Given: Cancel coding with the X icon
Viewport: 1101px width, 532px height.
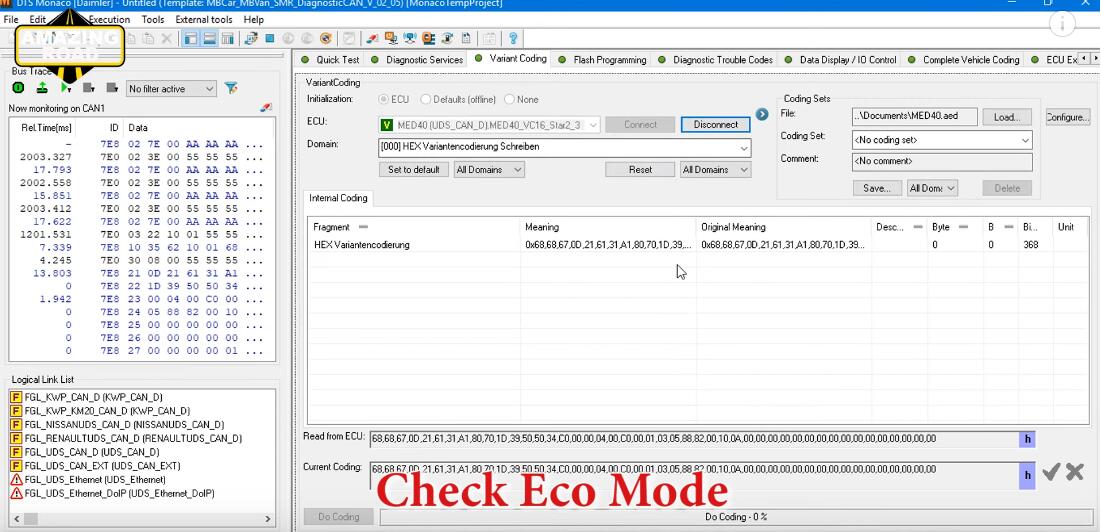Looking at the screenshot, I should (1075, 472).
